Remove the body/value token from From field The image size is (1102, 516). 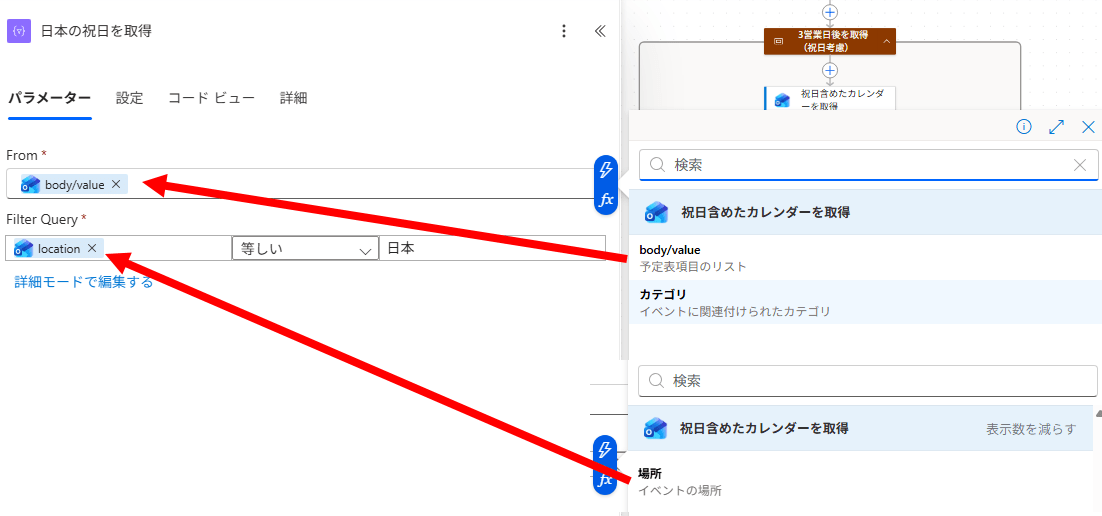(116, 184)
